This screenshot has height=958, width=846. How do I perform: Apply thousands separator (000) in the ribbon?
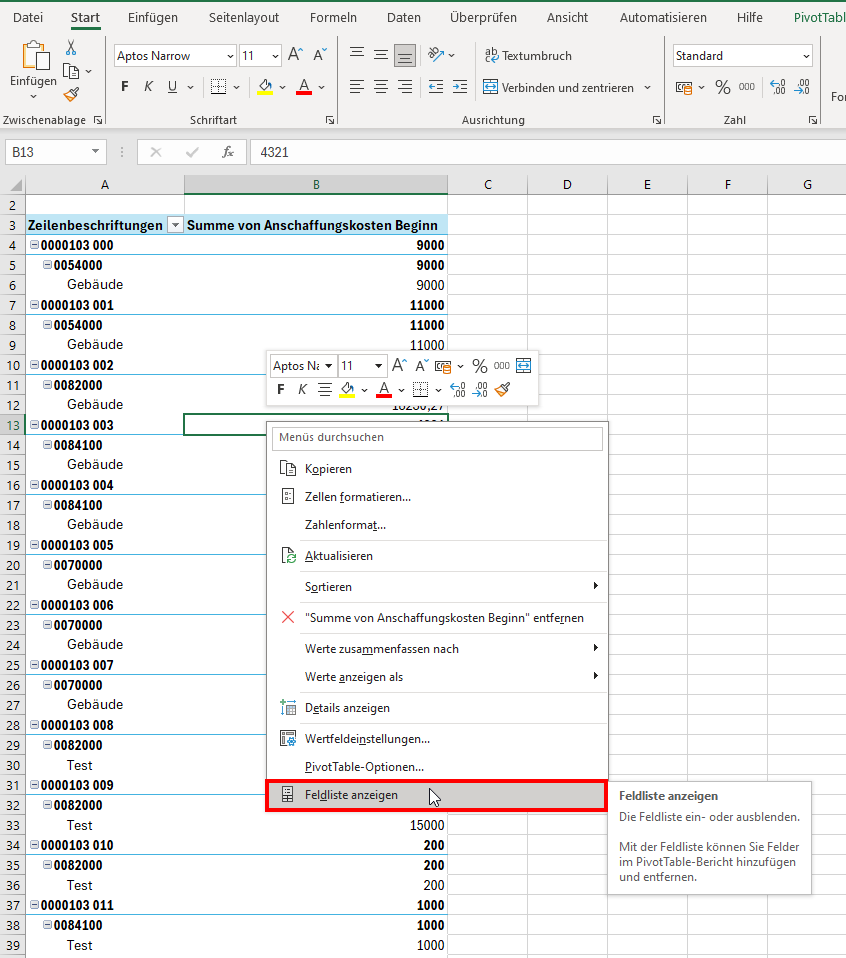pos(746,87)
